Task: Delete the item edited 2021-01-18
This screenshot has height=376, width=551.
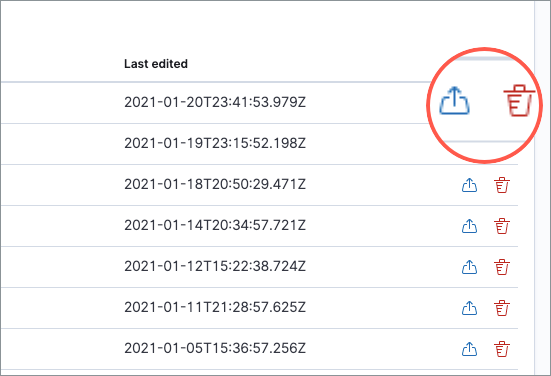Action: pyautogui.click(x=502, y=185)
